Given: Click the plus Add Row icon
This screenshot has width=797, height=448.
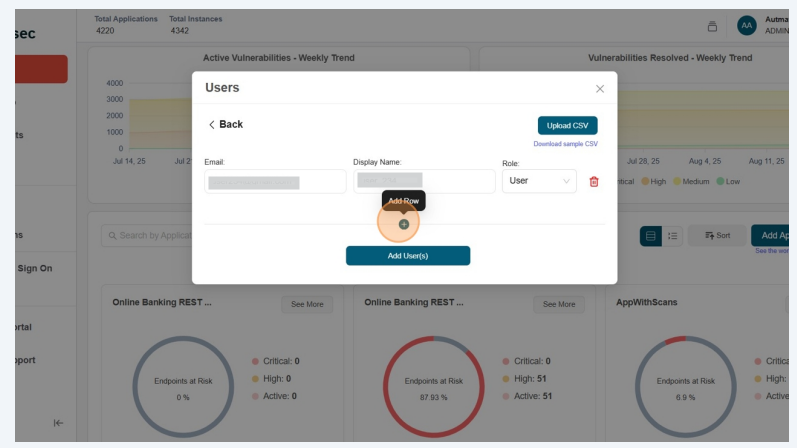Looking at the screenshot, I should (x=404, y=224).
